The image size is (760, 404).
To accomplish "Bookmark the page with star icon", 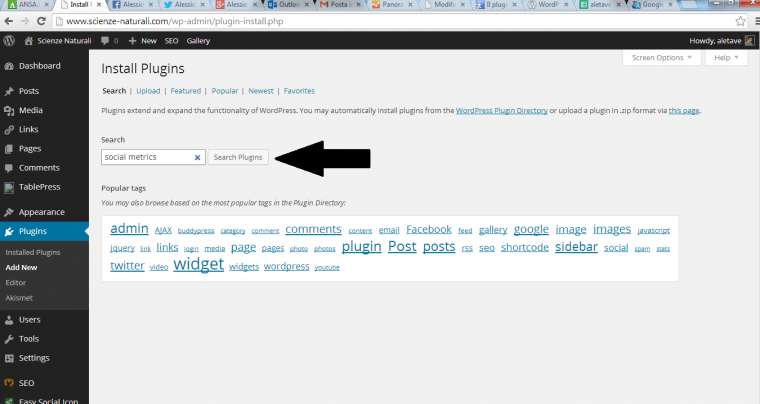I will point(740,21).
